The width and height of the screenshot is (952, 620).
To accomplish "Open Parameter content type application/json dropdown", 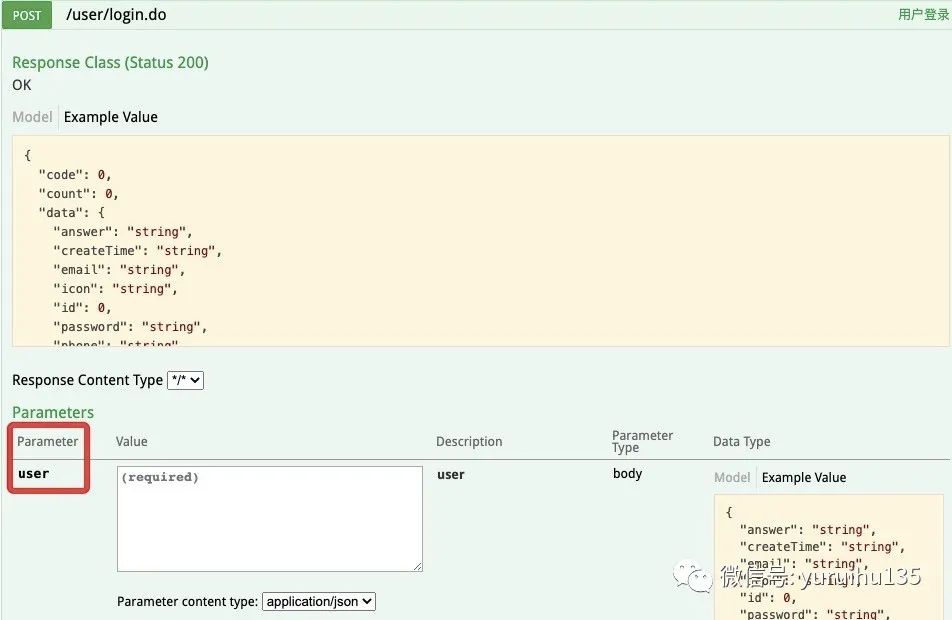I will 319,601.
